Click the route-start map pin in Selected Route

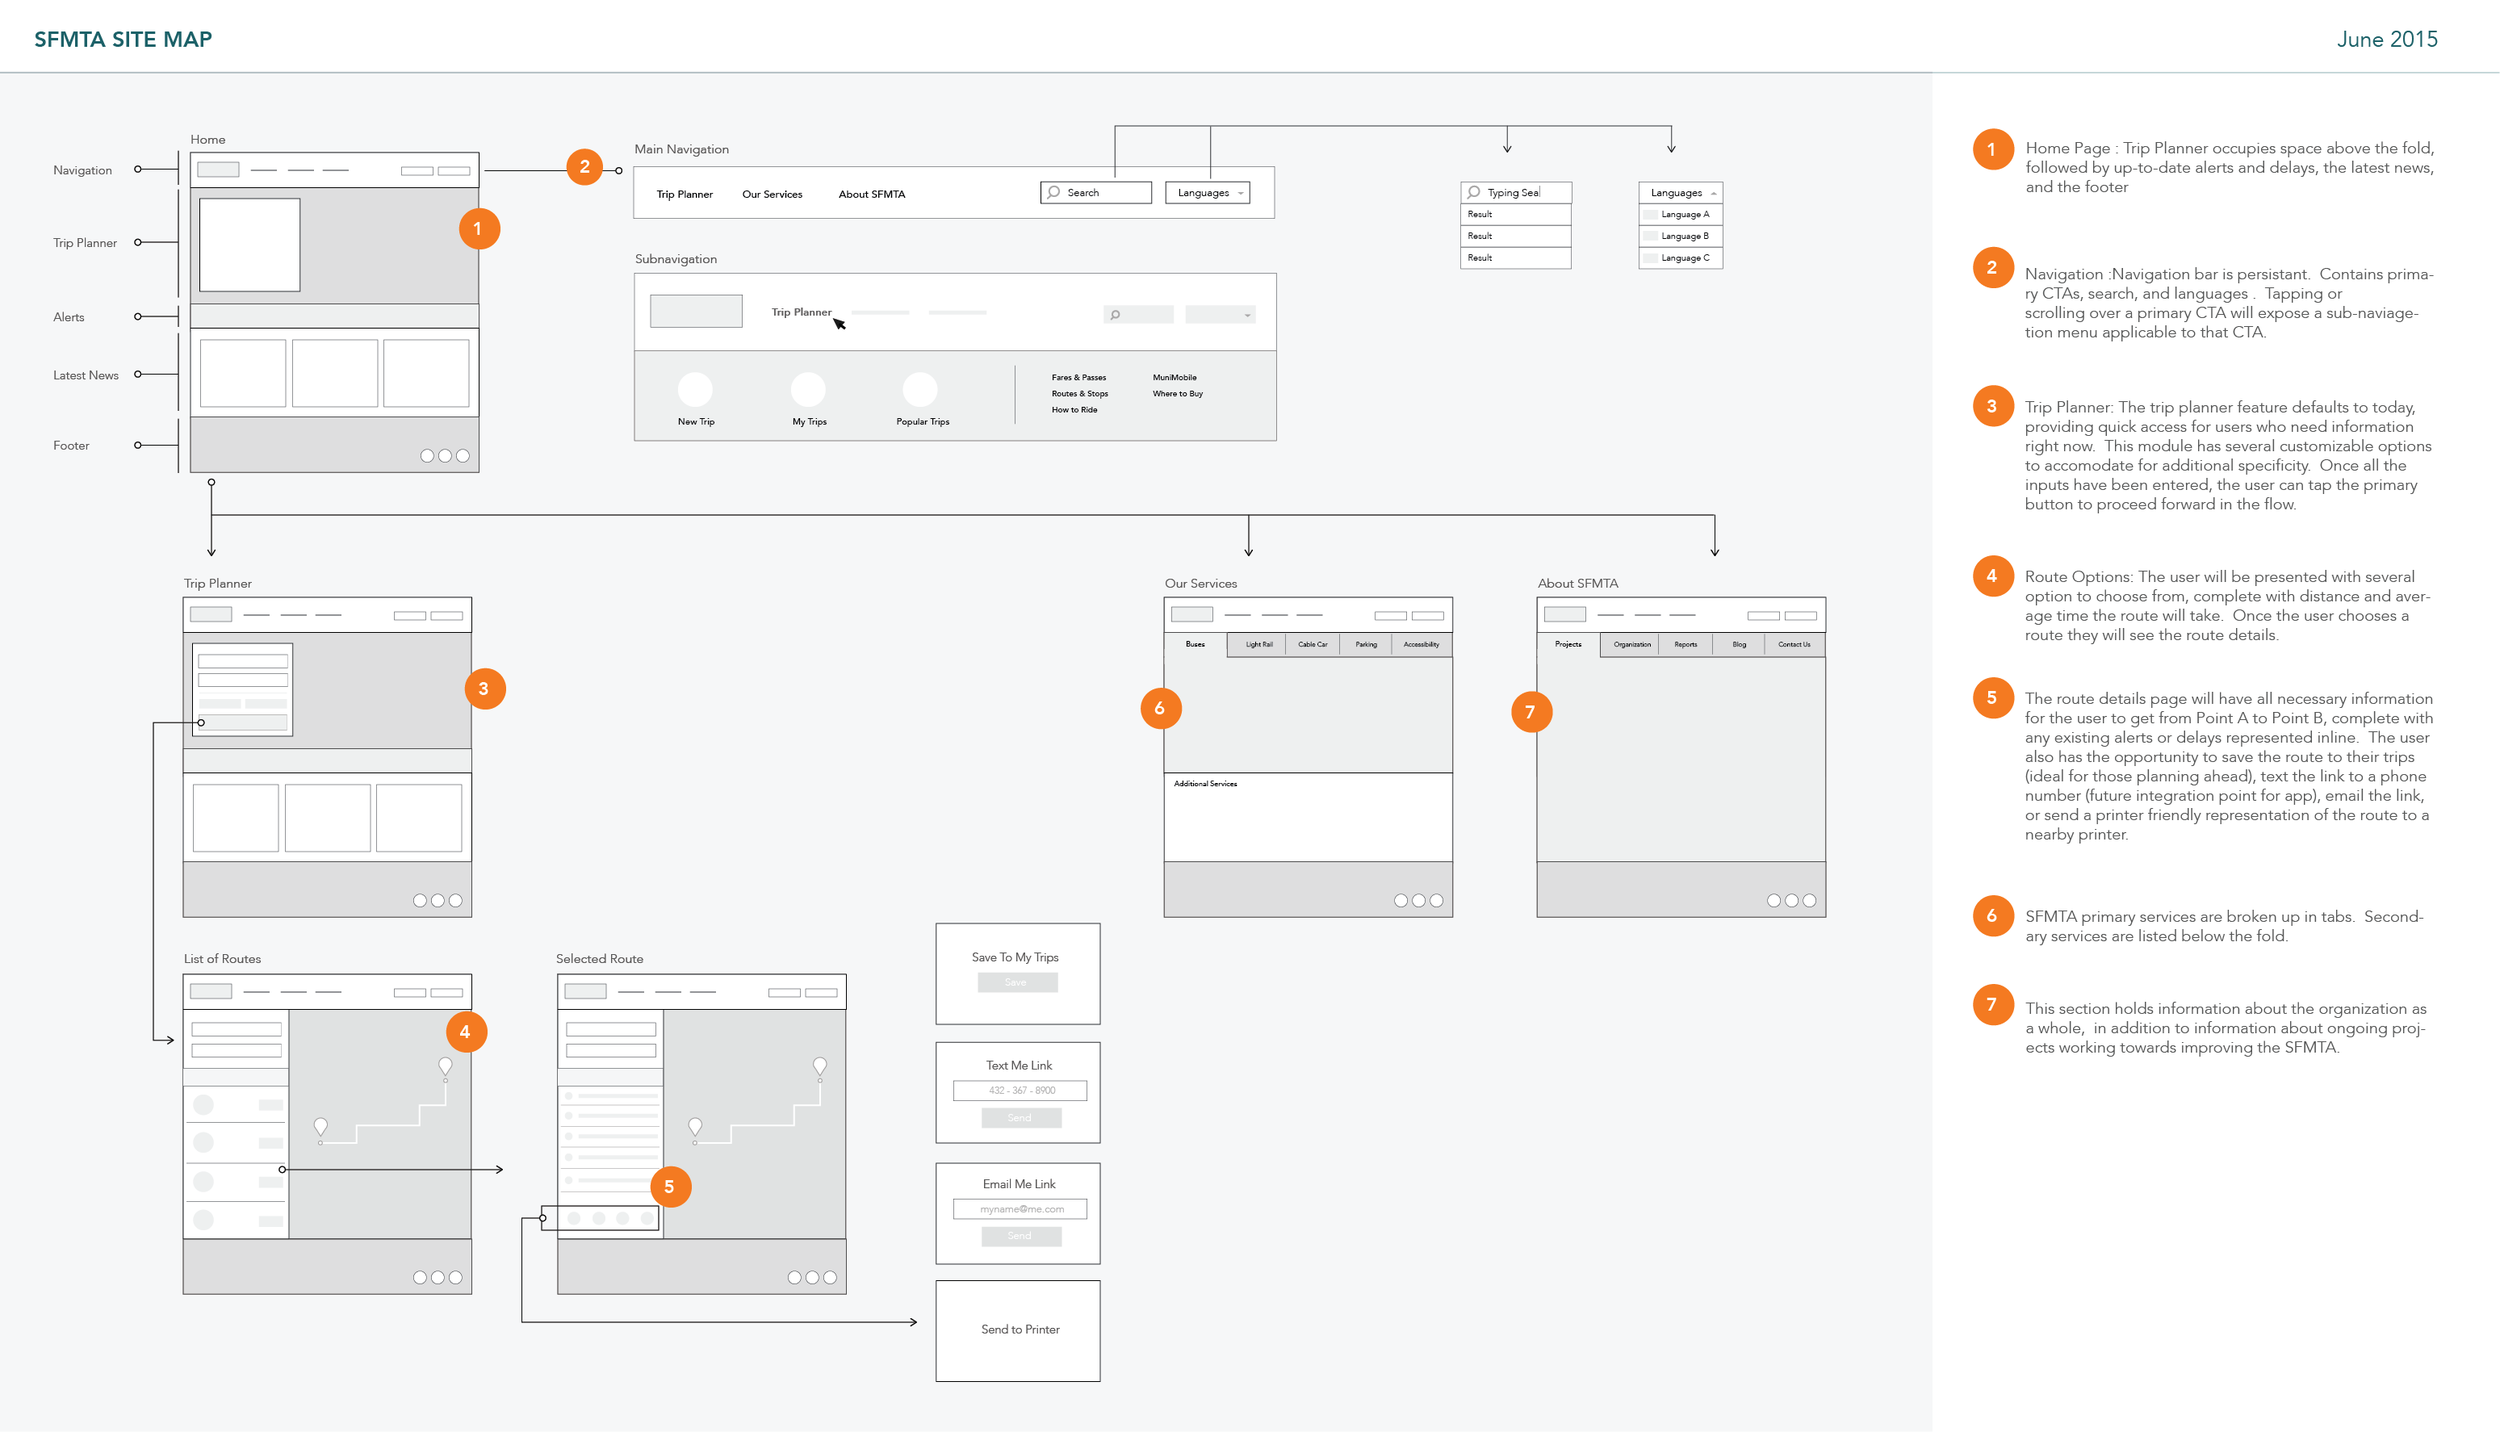[x=695, y=1128]
